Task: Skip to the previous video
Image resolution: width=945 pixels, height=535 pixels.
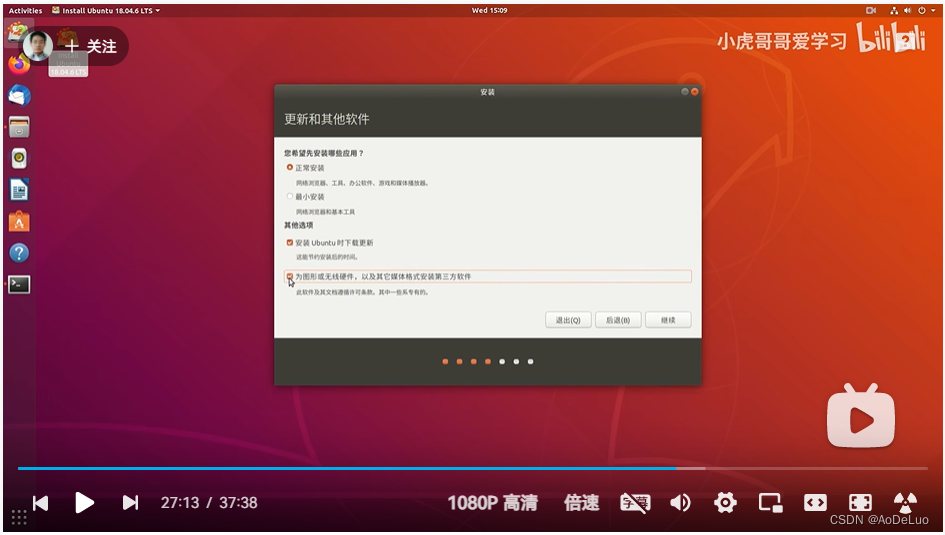Action: [40, 502]
